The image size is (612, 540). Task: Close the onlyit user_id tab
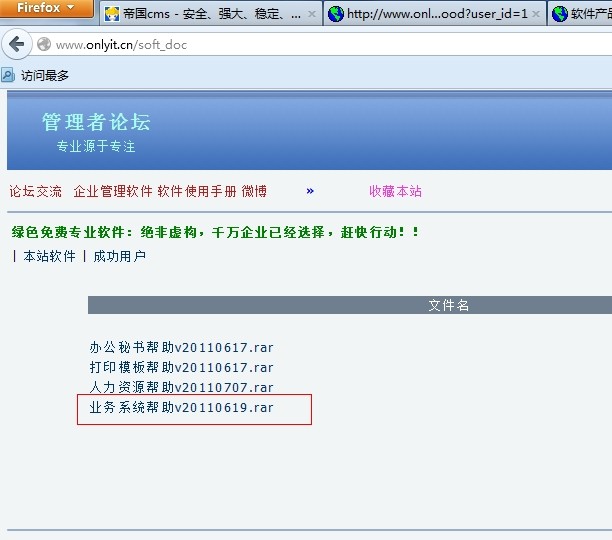coord(537,14)
